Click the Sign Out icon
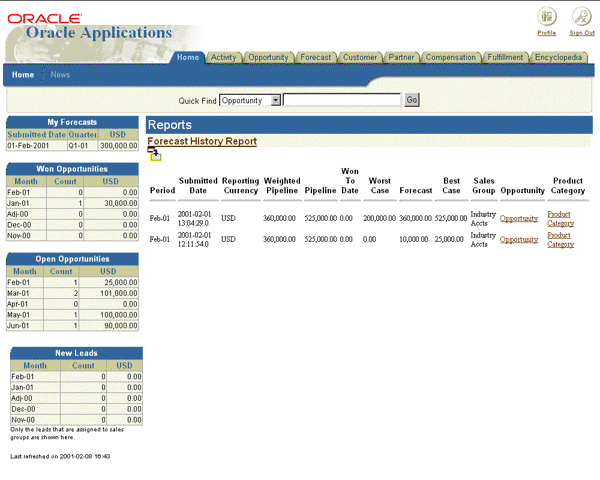Viewport: 600px width, 480px height. tap(582, 16)
